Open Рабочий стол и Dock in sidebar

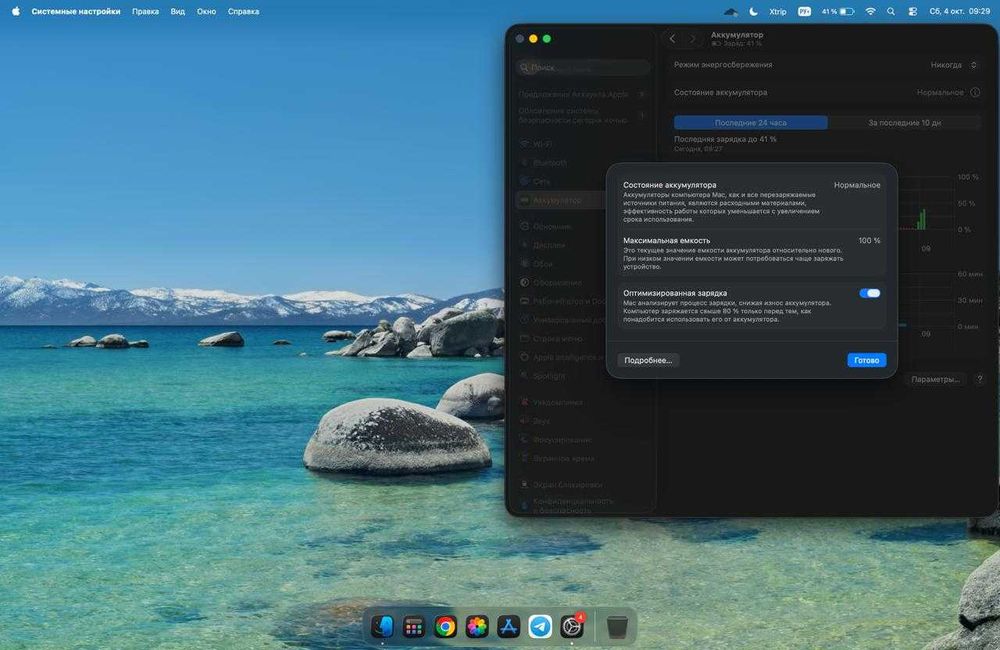pos(561,301)
